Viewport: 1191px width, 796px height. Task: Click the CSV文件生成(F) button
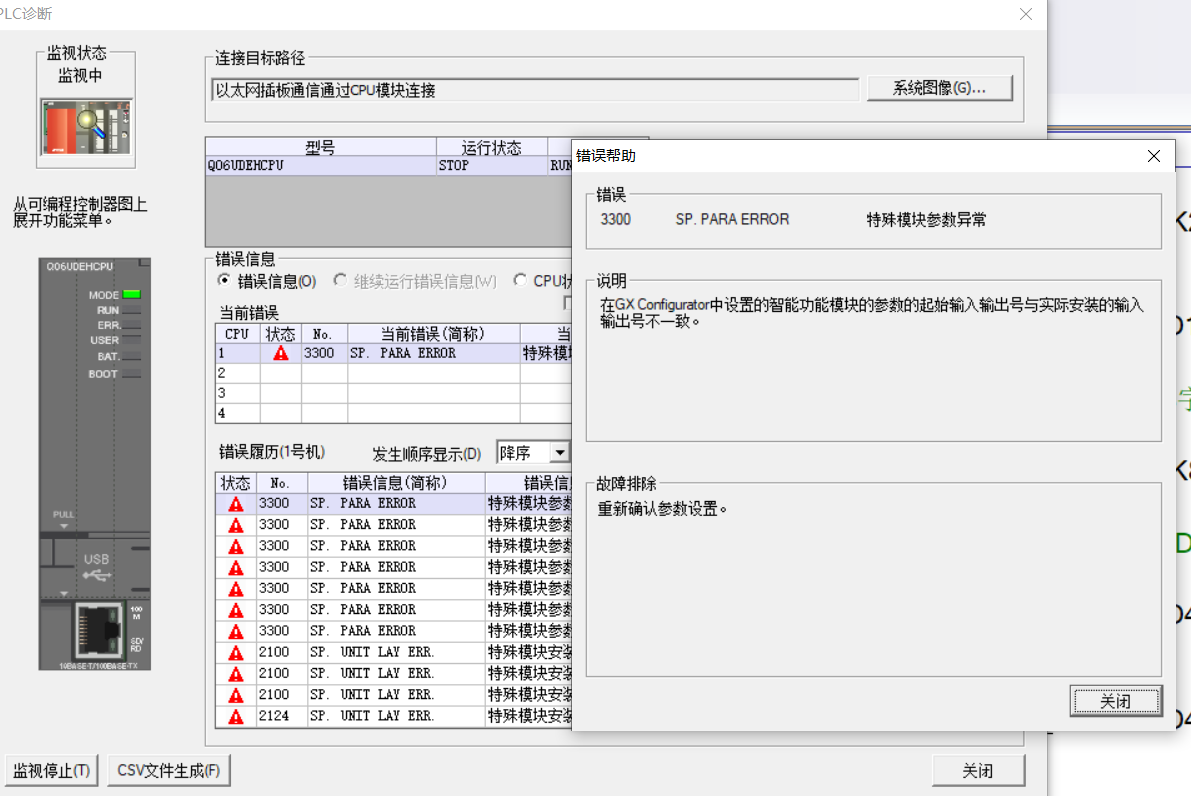[169, 771]
